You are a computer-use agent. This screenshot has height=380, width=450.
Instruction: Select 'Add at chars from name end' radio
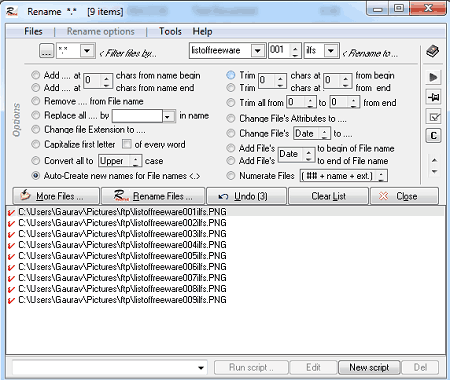(35, 88)
